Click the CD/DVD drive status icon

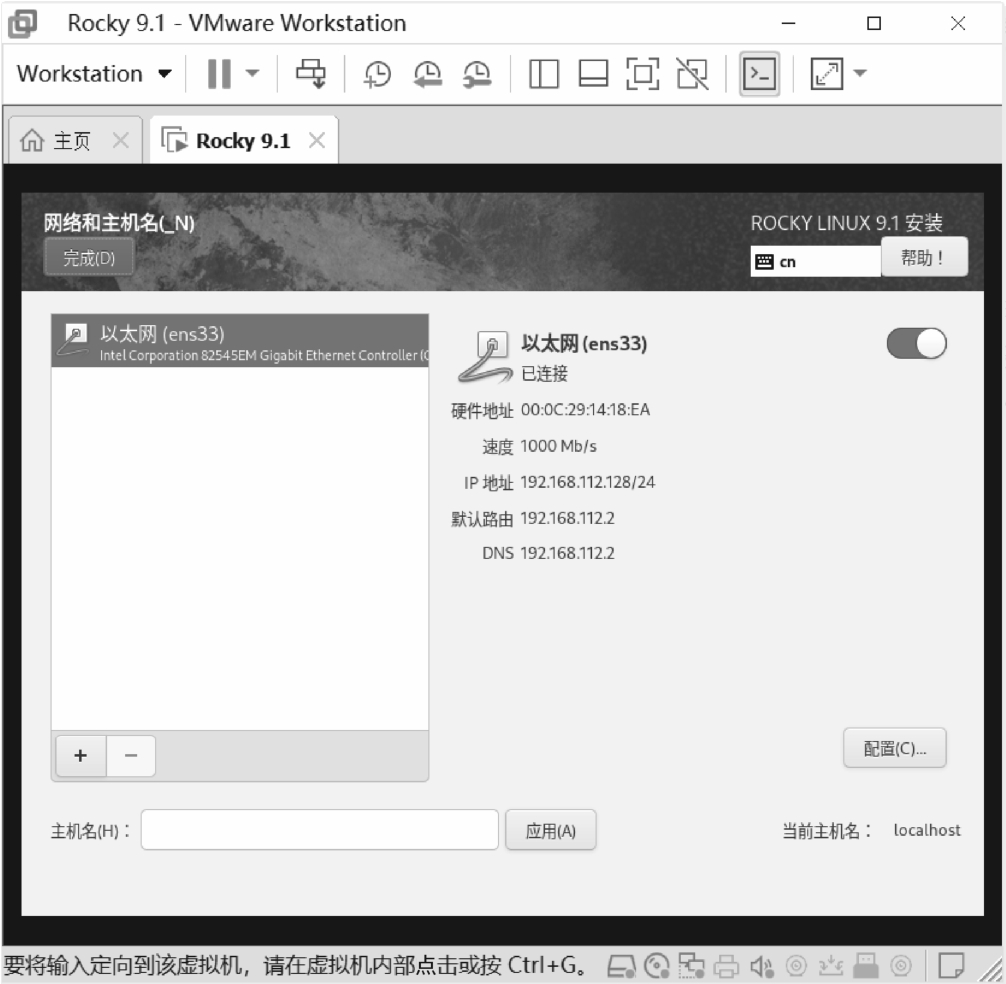click(x=656, y=965)
